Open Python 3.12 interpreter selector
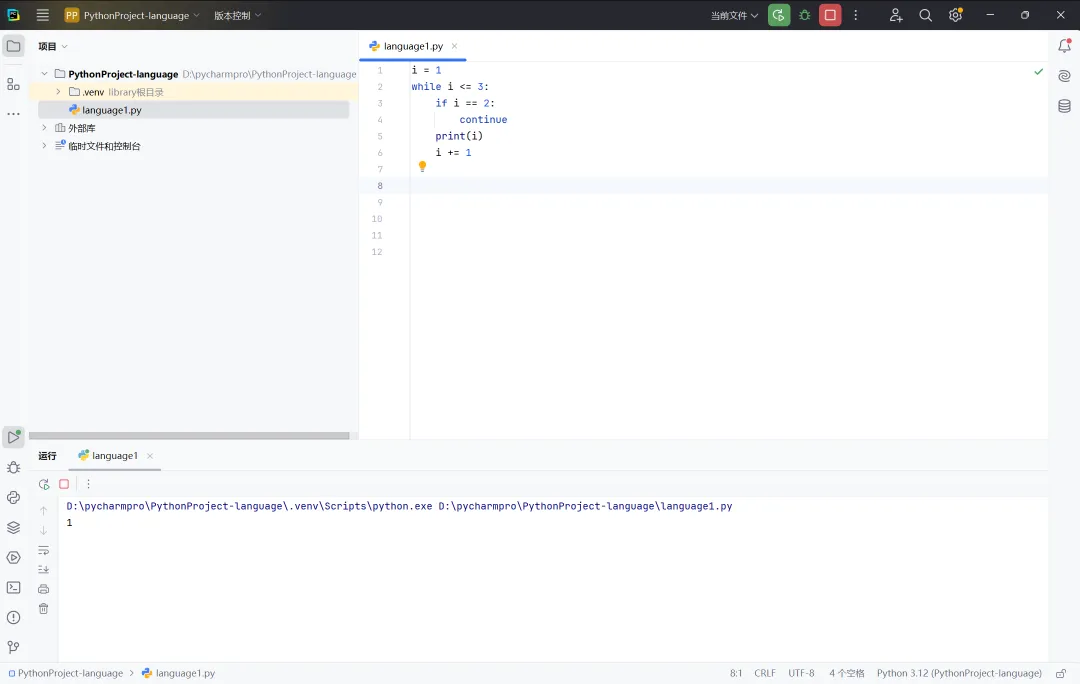 coord(959,673)
